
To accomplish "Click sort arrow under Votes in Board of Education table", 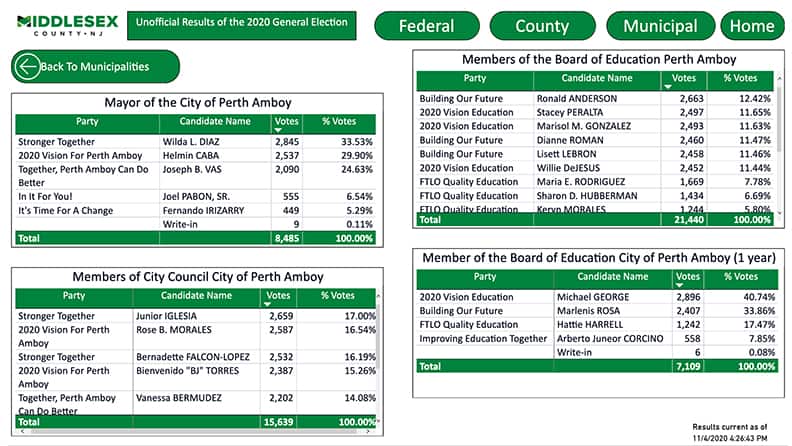I will (668, 86).
